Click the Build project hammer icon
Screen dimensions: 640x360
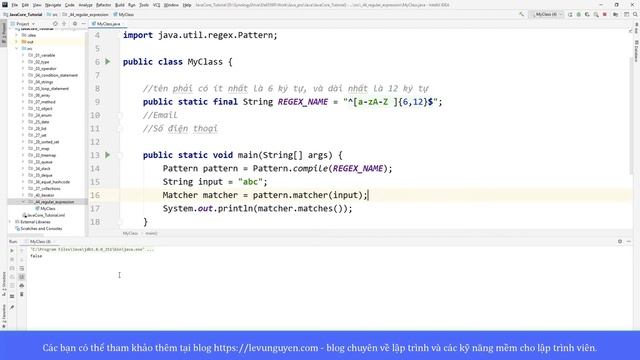point(521,14)
